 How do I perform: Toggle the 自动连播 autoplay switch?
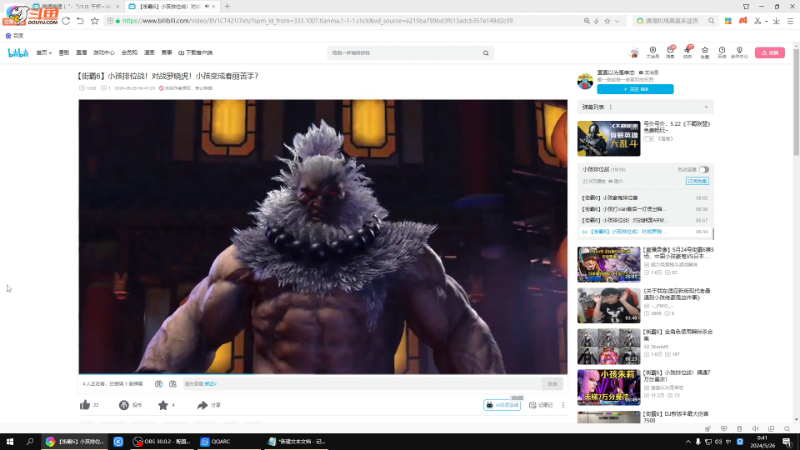(704, 169)
